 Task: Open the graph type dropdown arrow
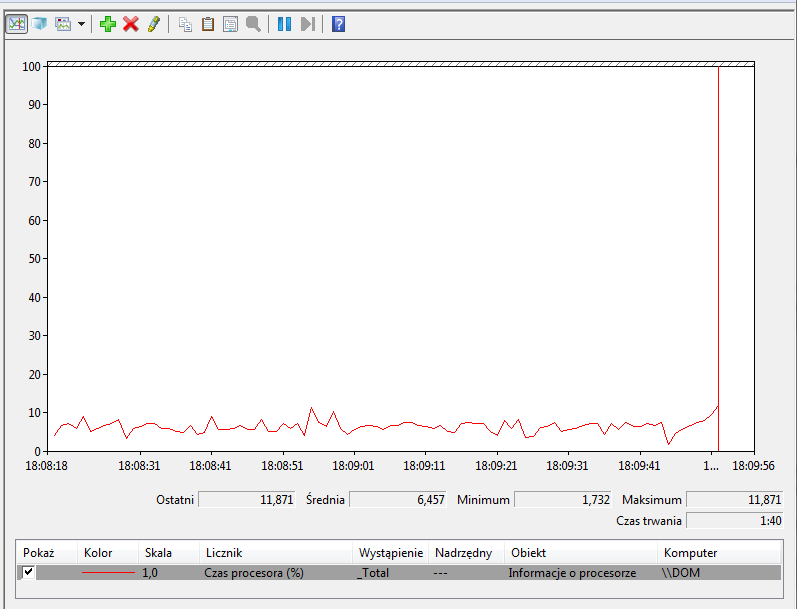pos(81,23)
